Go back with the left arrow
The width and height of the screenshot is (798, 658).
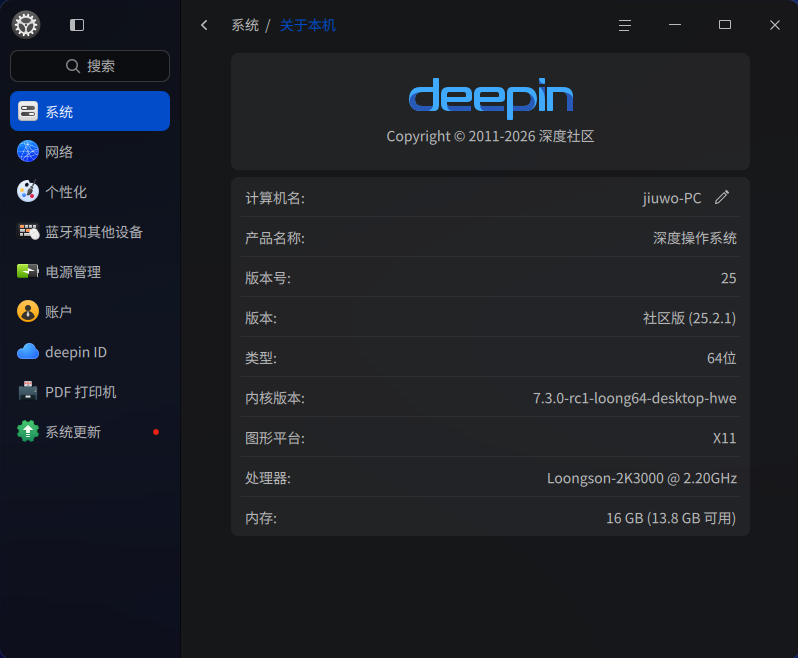[205, 25]
